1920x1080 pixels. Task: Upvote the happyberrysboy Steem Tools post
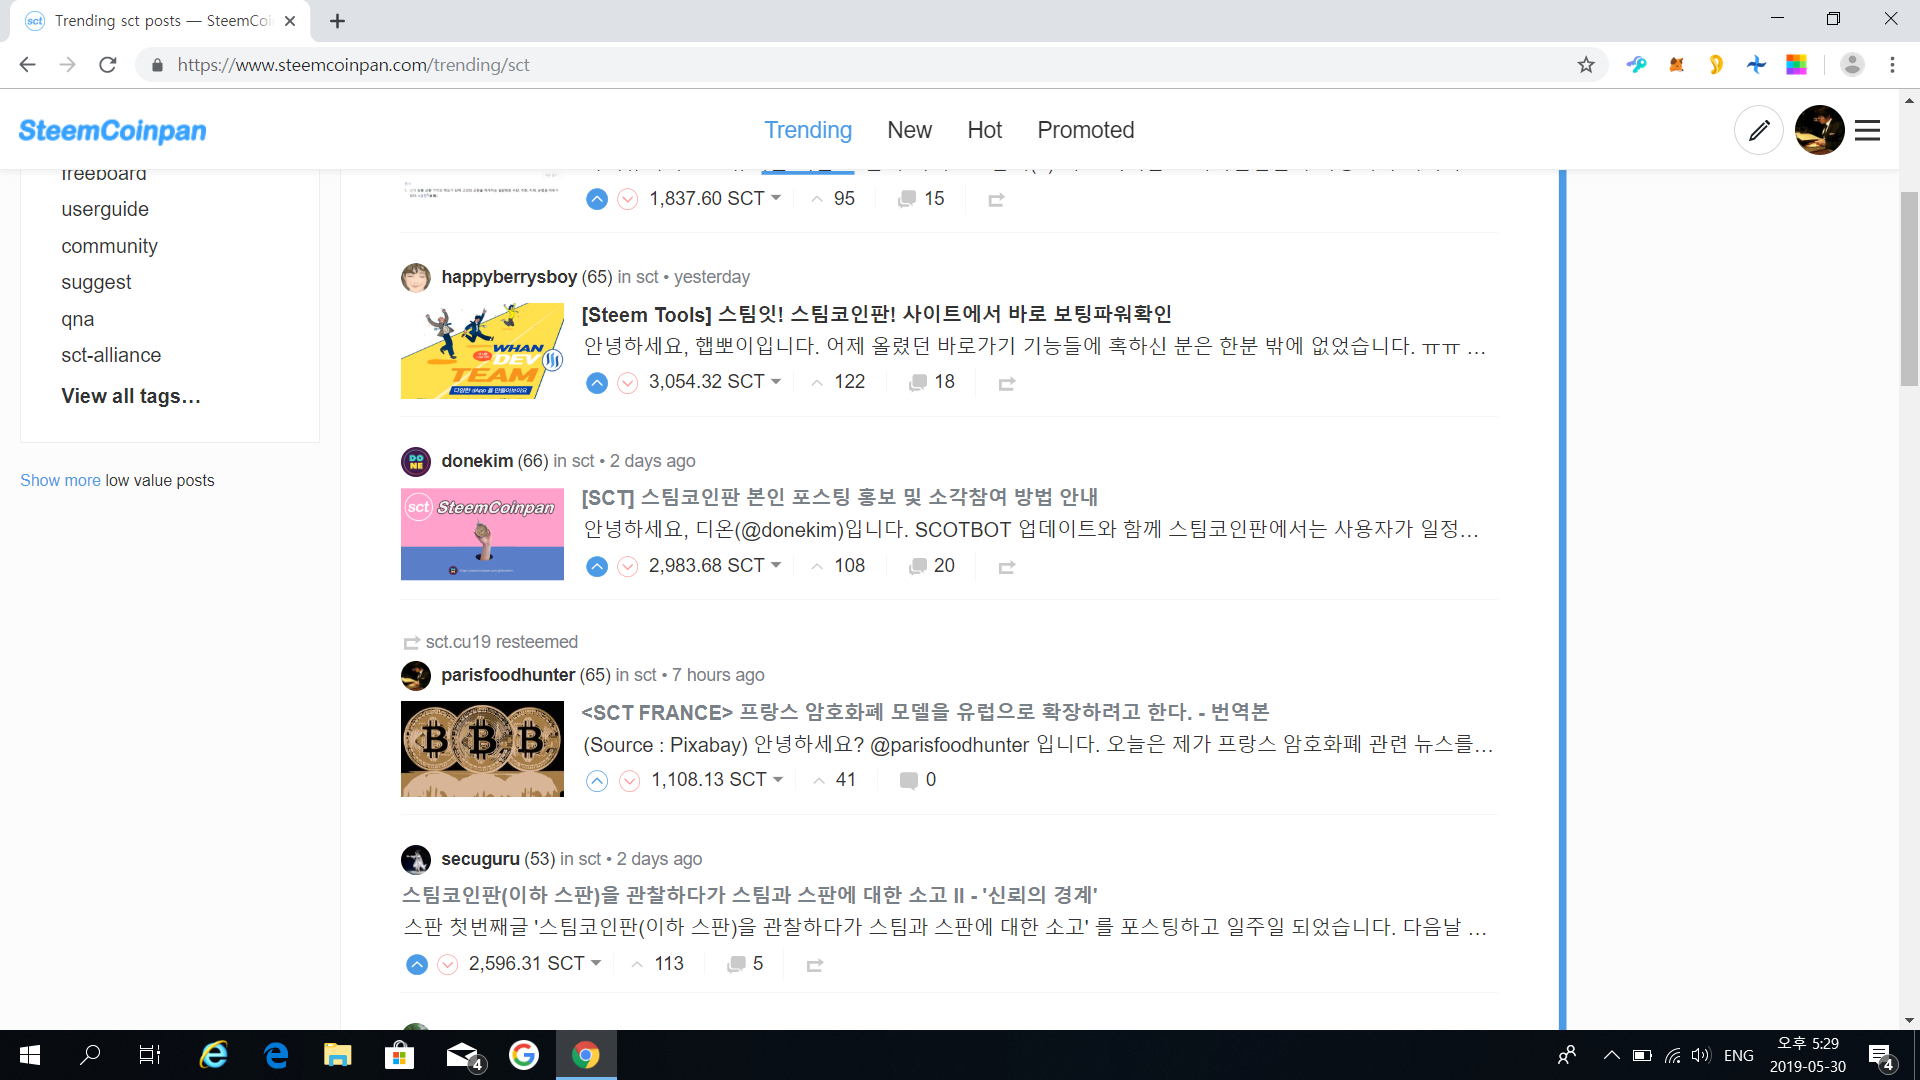pos(597,383)
